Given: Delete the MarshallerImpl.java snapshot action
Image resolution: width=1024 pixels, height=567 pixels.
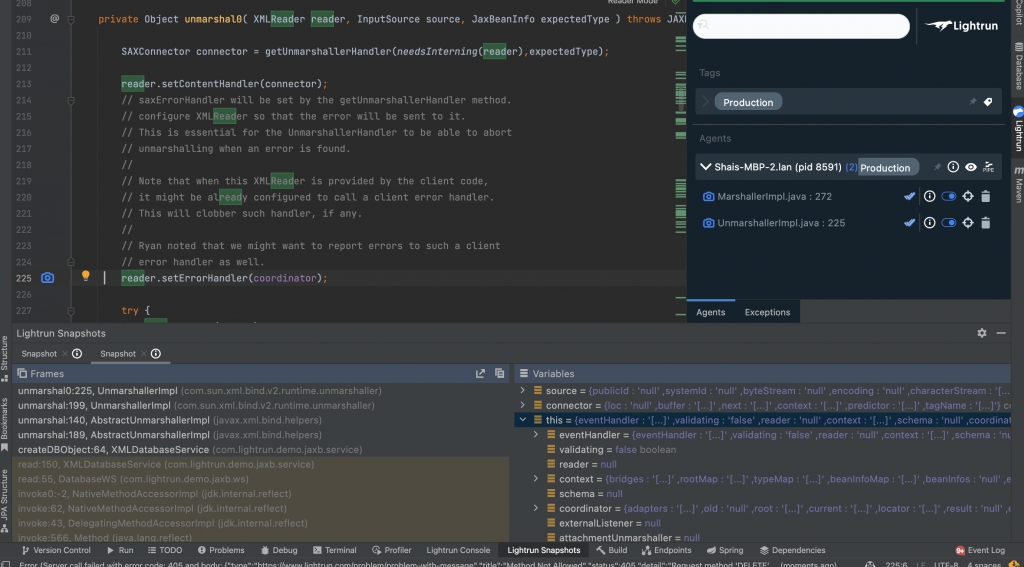Looking at the screenshot, I should 985,197.
